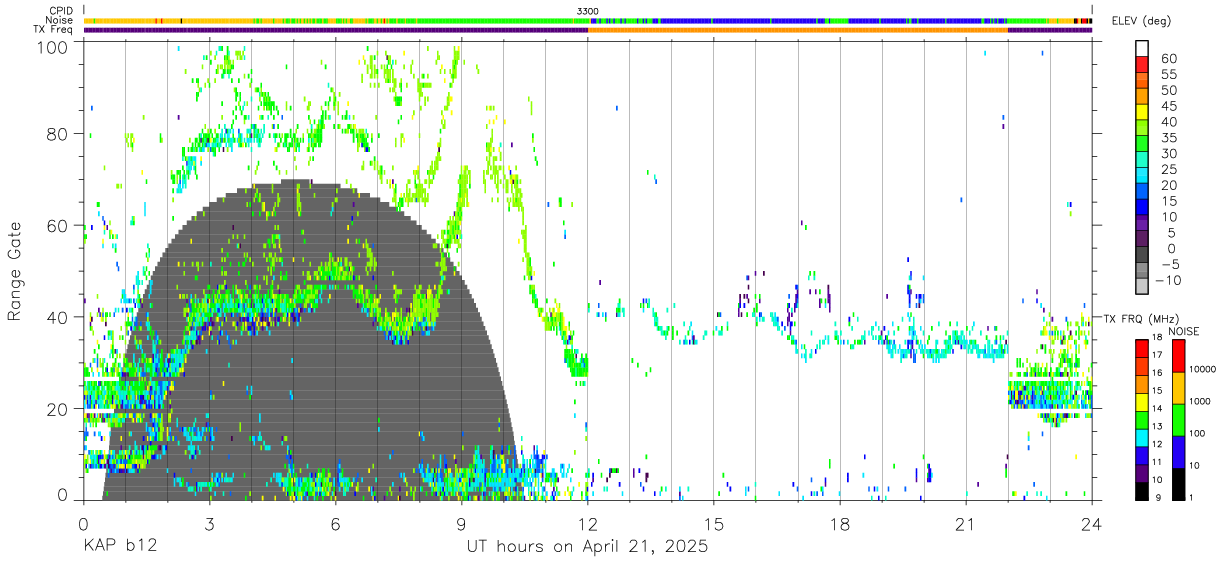Click the x-axis tick label 9
Viewport: 1228px width, 567px height.
(461, 524)
